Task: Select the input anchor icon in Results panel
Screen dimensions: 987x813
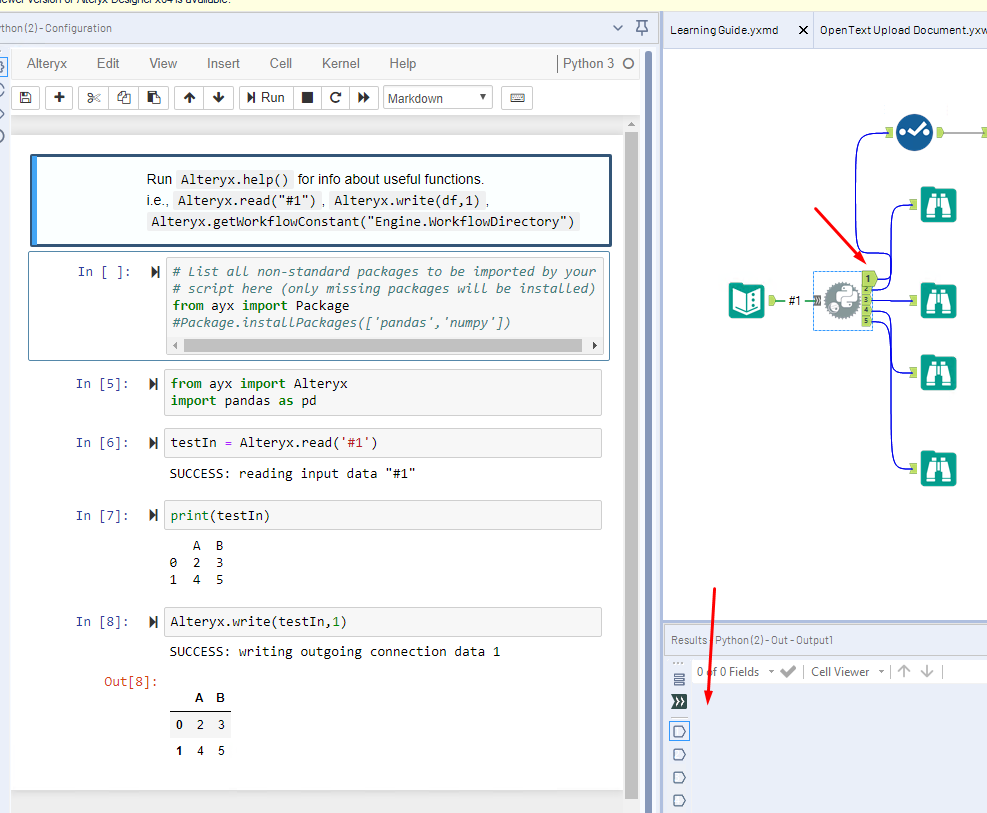Action: pyautogui.click(x=679, y=702)
